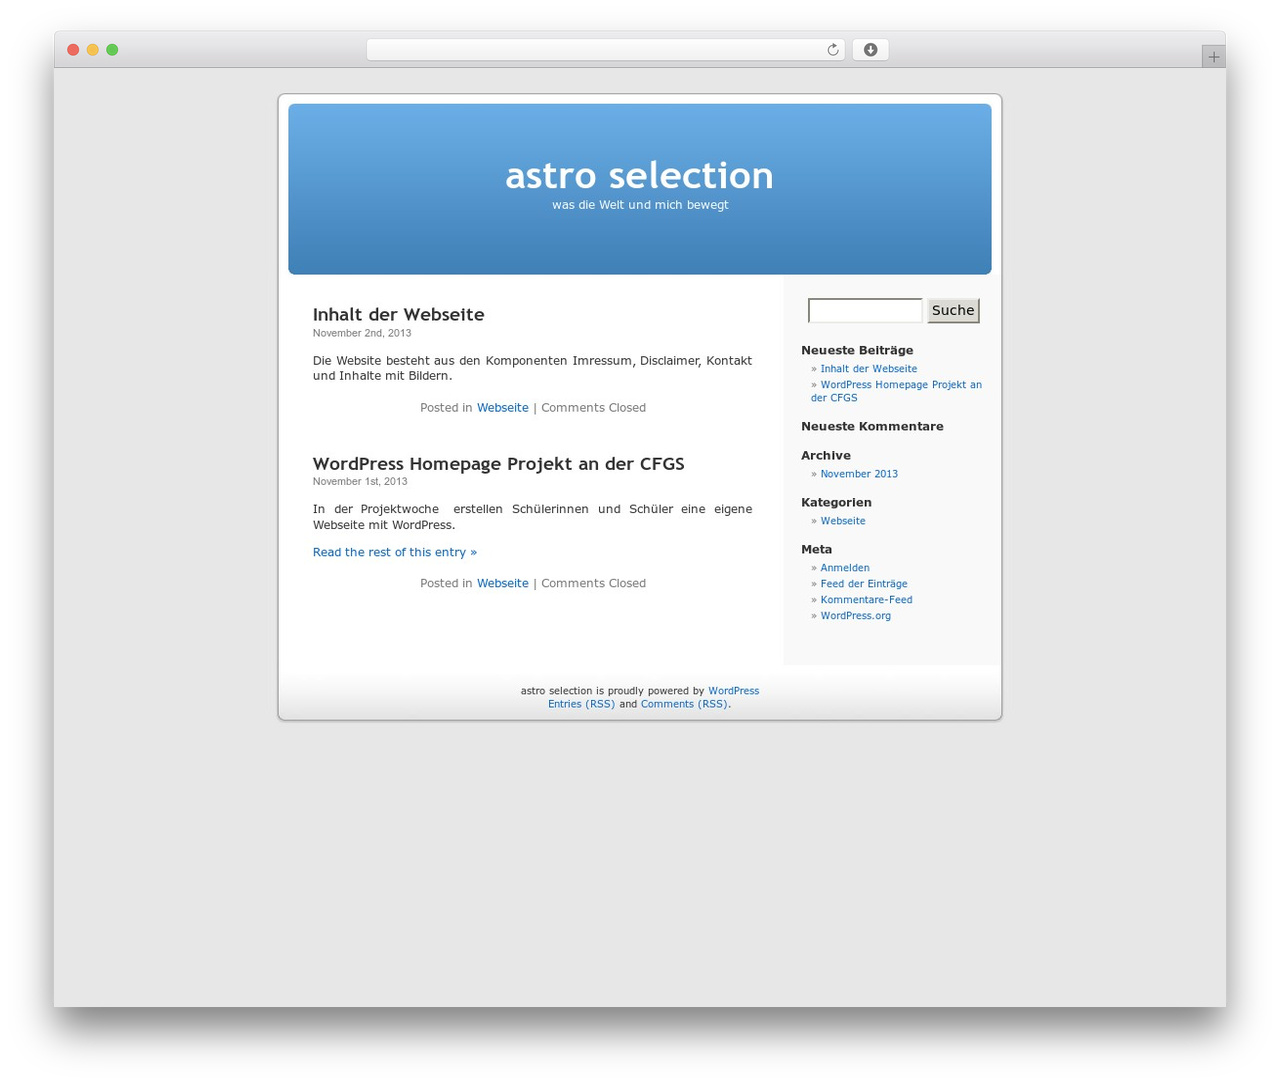The width and height of the screenshot is (1280, 1084).
Task: Minimize window using the yellow button
Action: 93,50
